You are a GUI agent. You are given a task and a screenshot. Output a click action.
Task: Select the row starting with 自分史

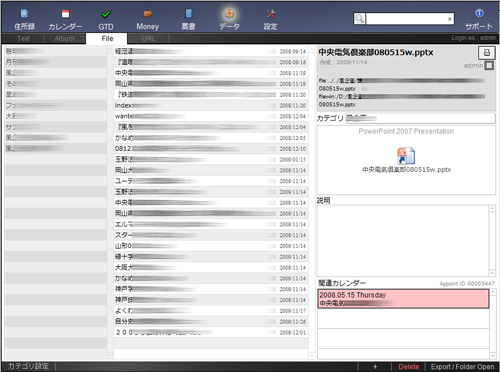click(x=211, y=321)
